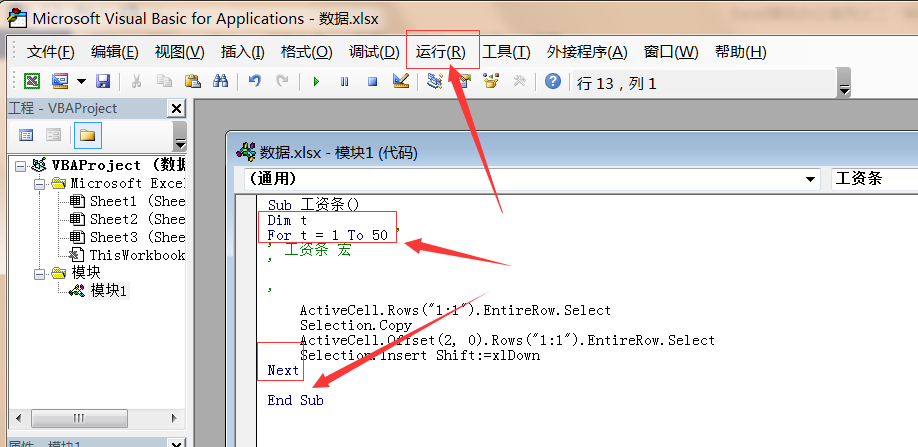Toggle Design Mode icon
Viewport: 918px width, 447px height.
[x=401, y=81]
